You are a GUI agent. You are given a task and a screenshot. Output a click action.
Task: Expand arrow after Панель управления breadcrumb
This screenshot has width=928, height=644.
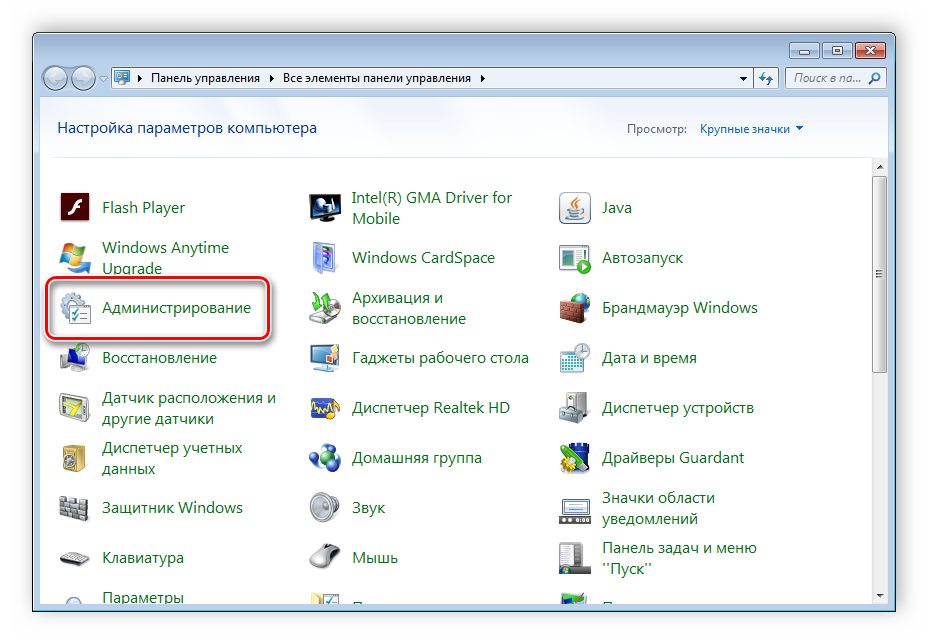271,78
